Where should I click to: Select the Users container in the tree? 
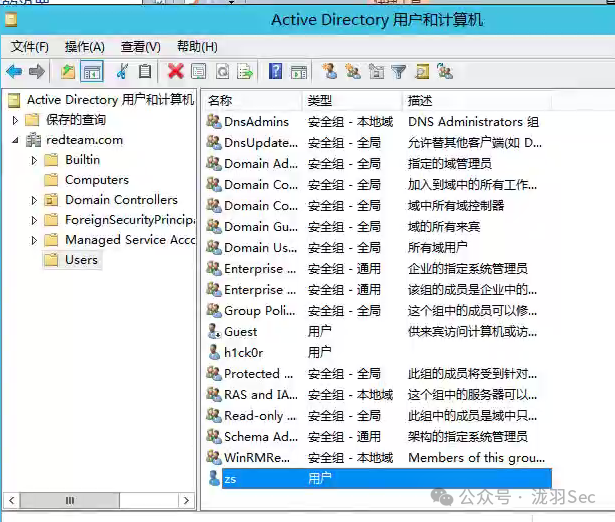coord(81,260)
